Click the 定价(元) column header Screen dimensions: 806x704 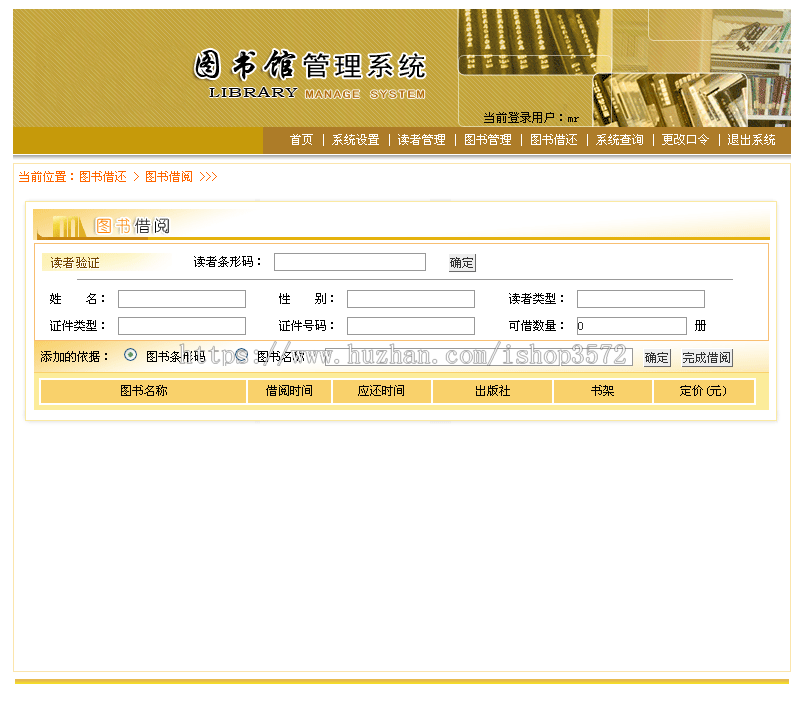[703, 391]
